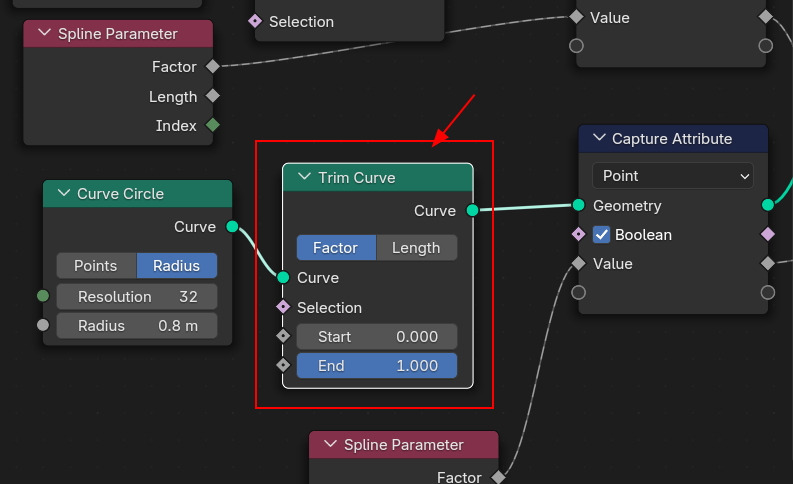Toggle the Boolean checkbox in Capture Attribute
The image size is (793, 484).
click(x=601, y=235)
